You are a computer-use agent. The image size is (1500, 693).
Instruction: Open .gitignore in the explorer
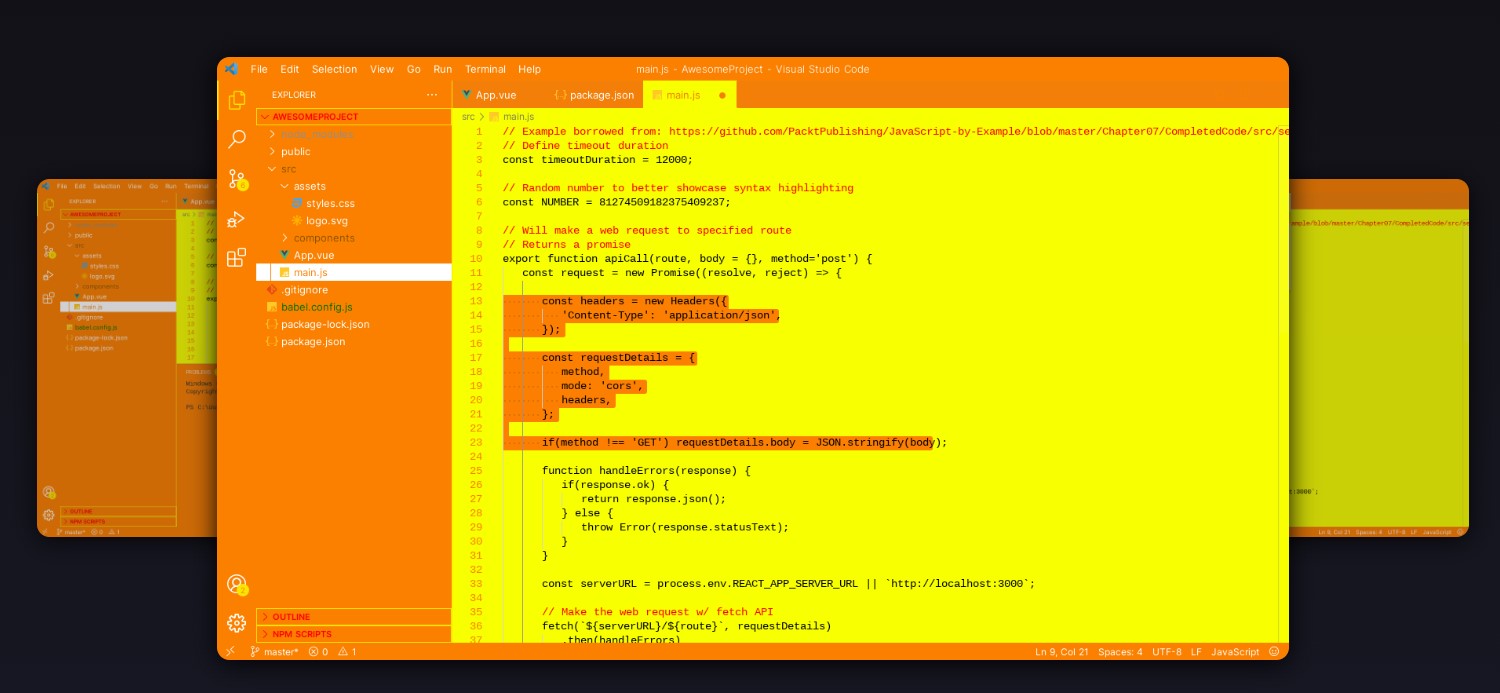(354, 290)
